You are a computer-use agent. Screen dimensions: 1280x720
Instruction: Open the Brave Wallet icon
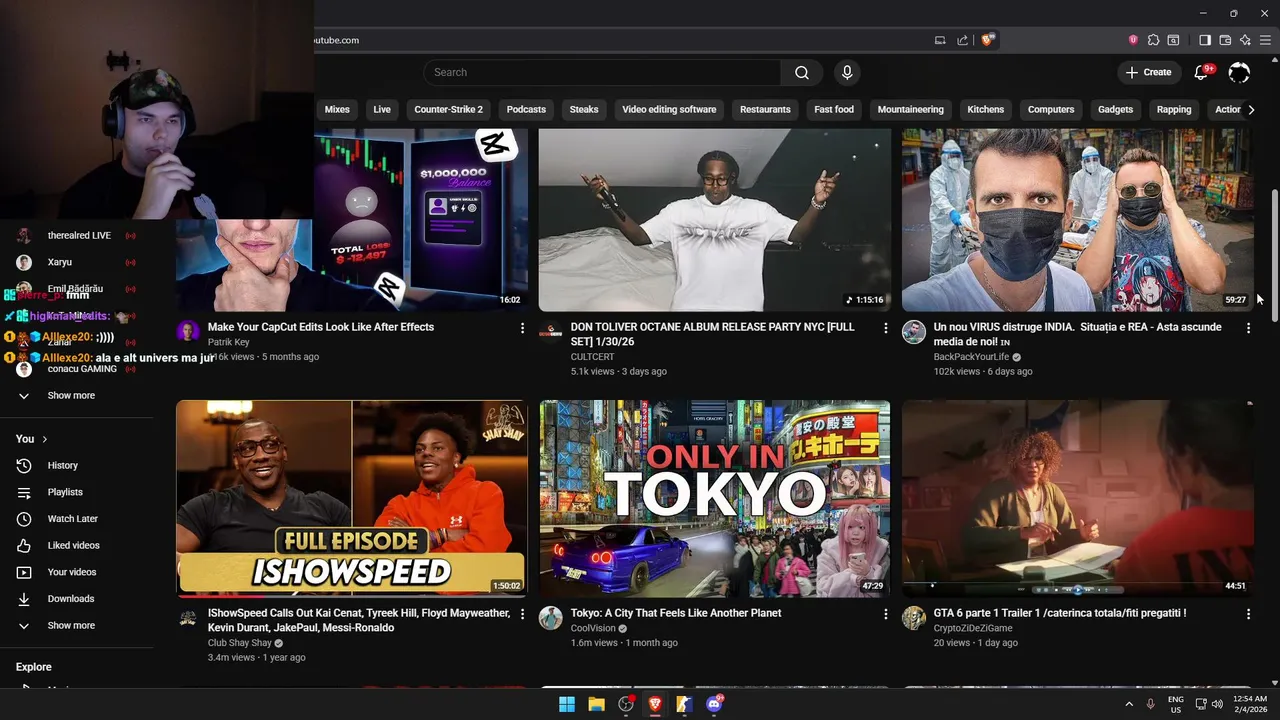[x=1225, y=40]
